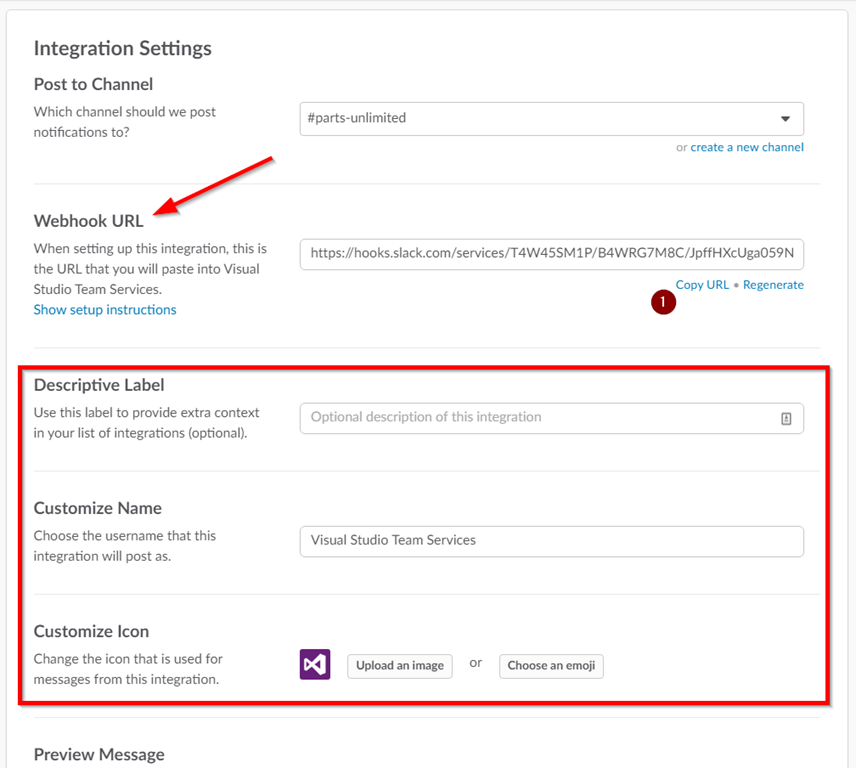Choose an emoji for the icon
Viewport: 856px width, 768px height.
pos(551,666)
